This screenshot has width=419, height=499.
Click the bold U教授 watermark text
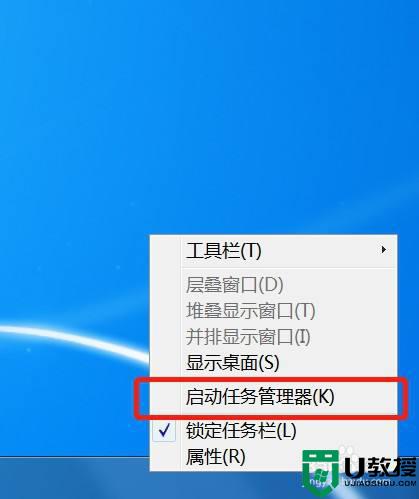coord(380,466)
